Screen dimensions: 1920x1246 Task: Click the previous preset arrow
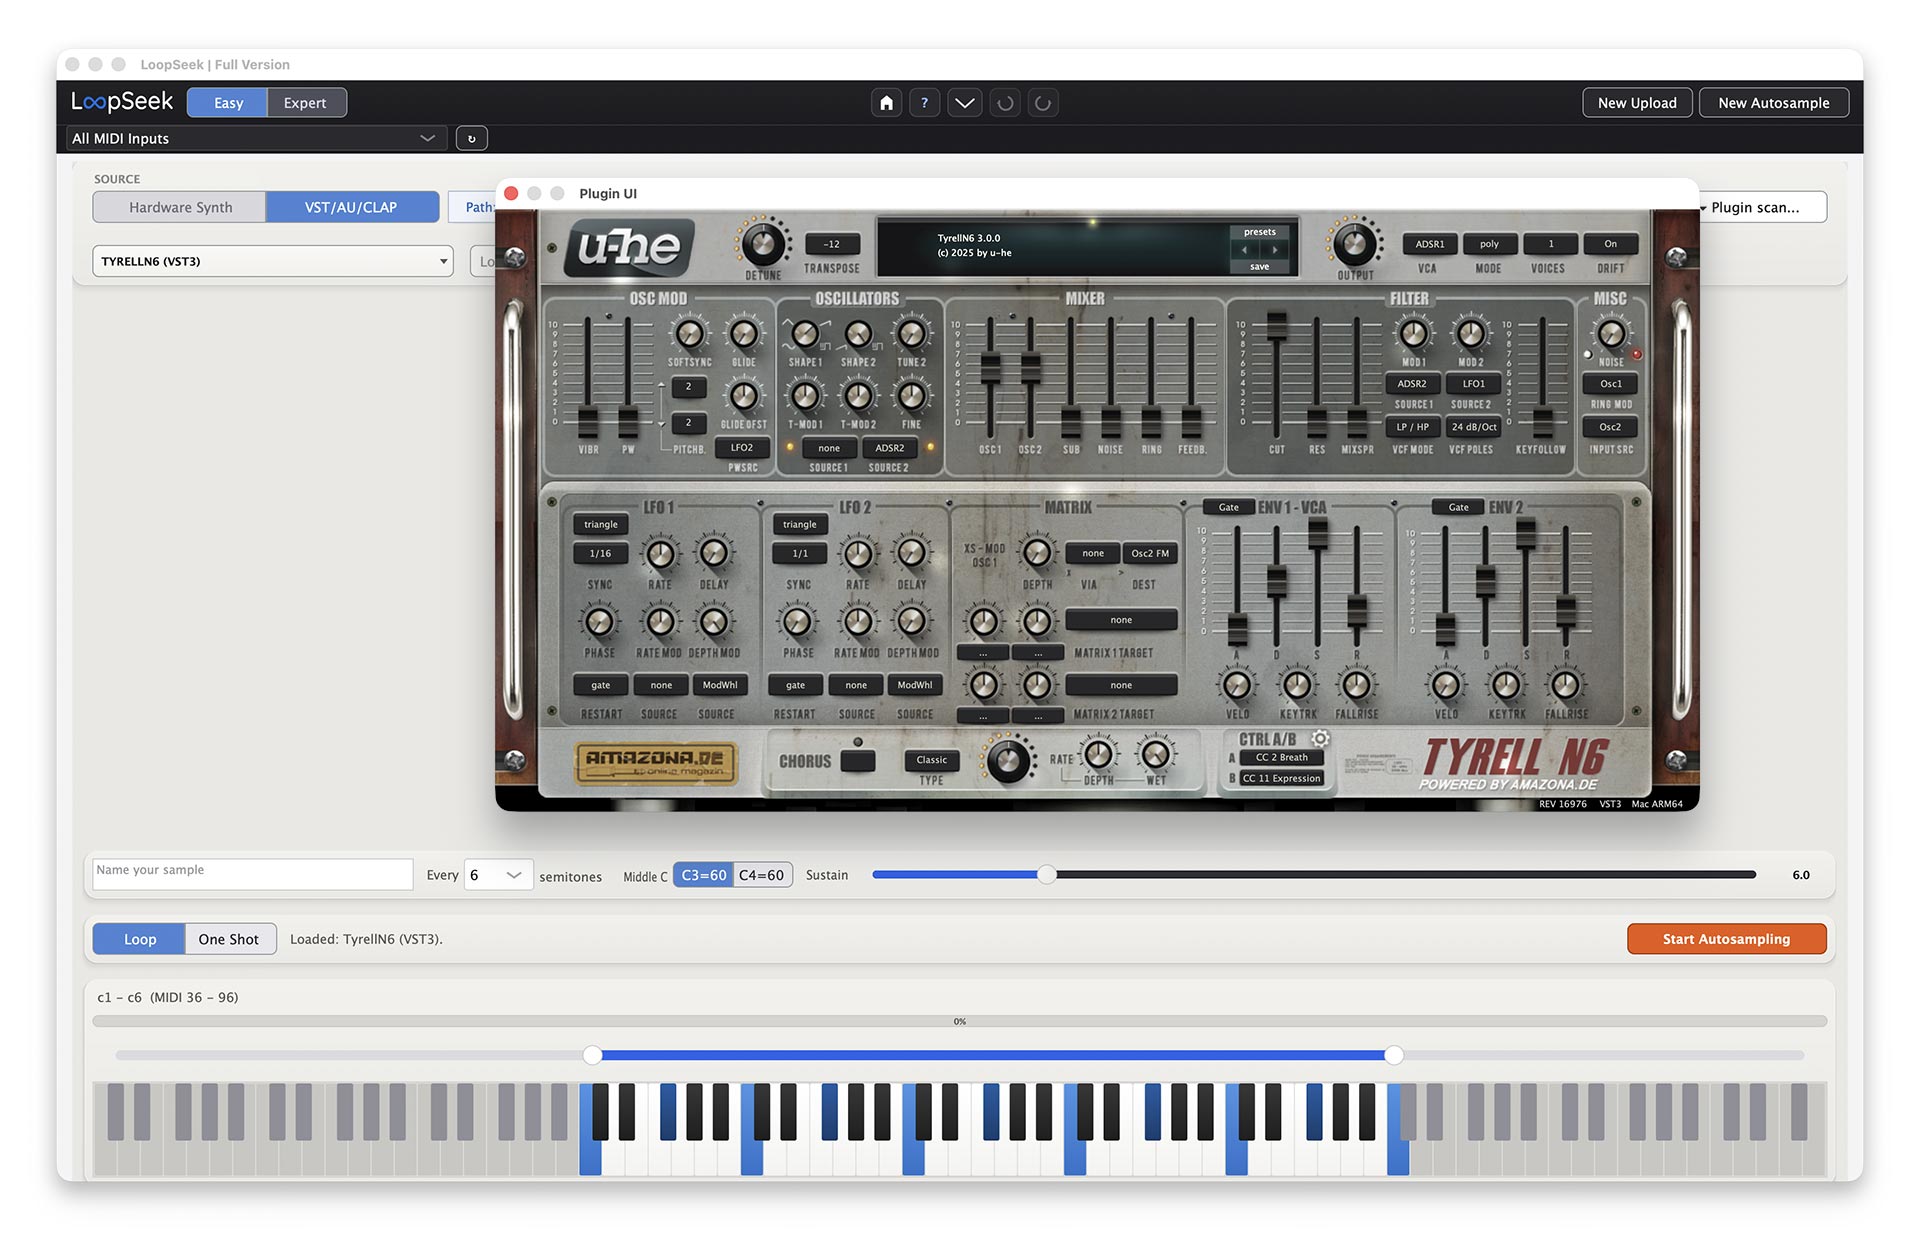[x=1244, y=250]
